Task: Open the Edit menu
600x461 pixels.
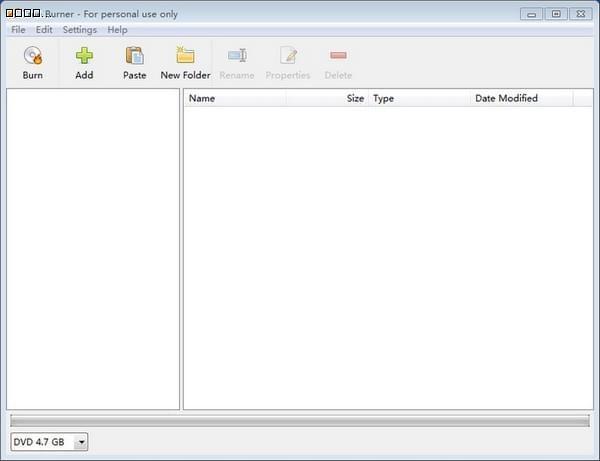Action: point(44,30)
